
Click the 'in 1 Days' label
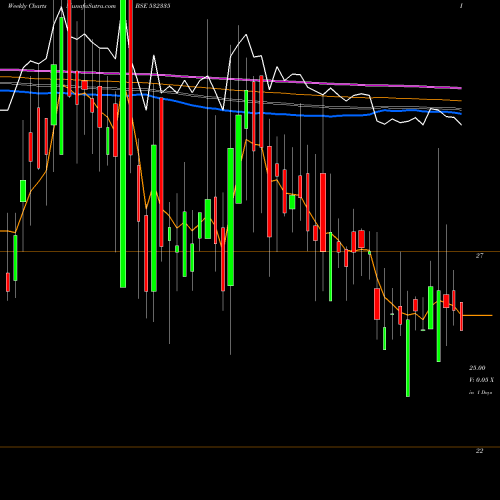coord(480,393)
